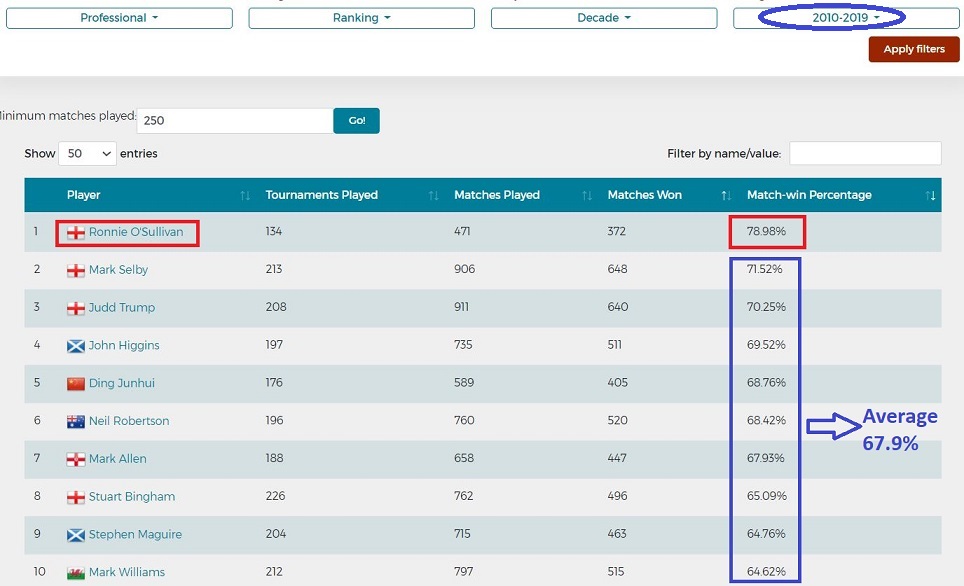Open Judd Trump's player link
The width and height of the screenshot is (964, 586).
click(122, 308)
